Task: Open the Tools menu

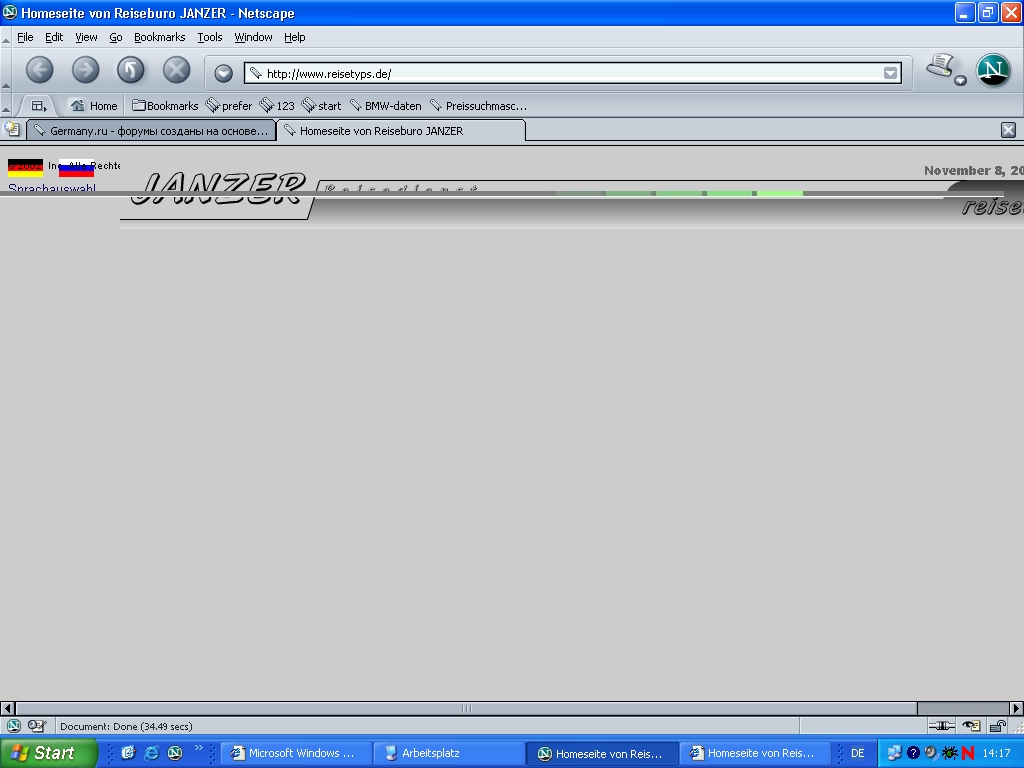Action: pyautogui.click(x=210, y=37)
